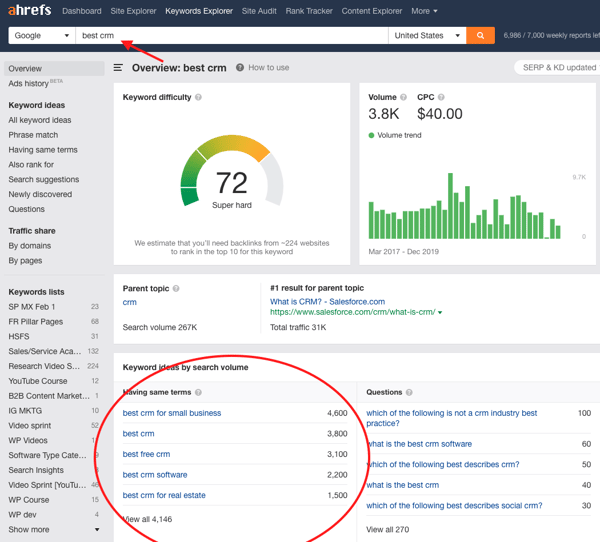Click the help icon next to Parent topic
Screen dimensions: 600x542
click(x=176, y=289)
